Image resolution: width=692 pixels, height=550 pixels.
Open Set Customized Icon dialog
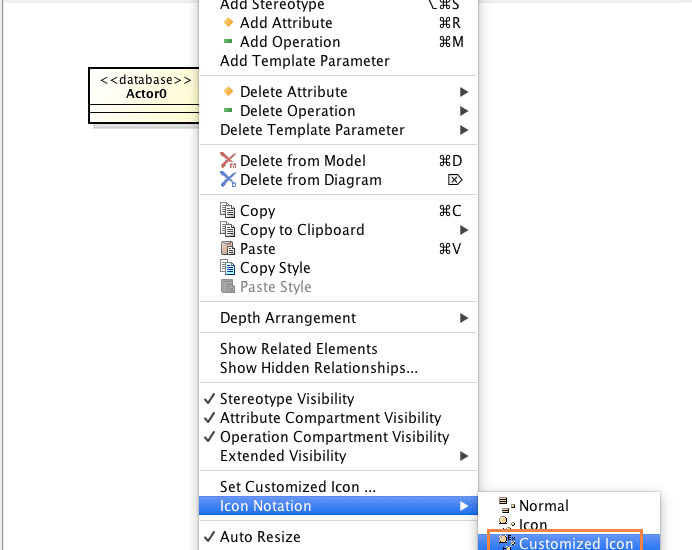point(298,487)
